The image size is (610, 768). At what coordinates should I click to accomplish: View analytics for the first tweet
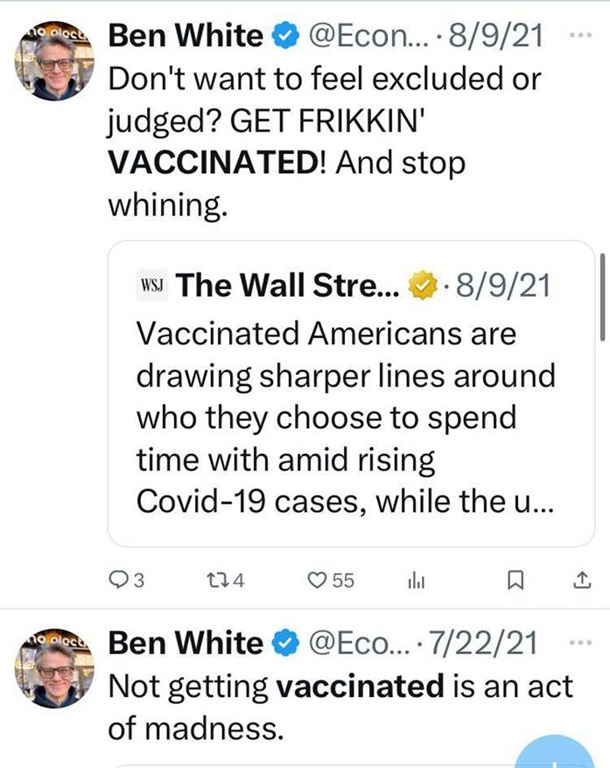412,580
